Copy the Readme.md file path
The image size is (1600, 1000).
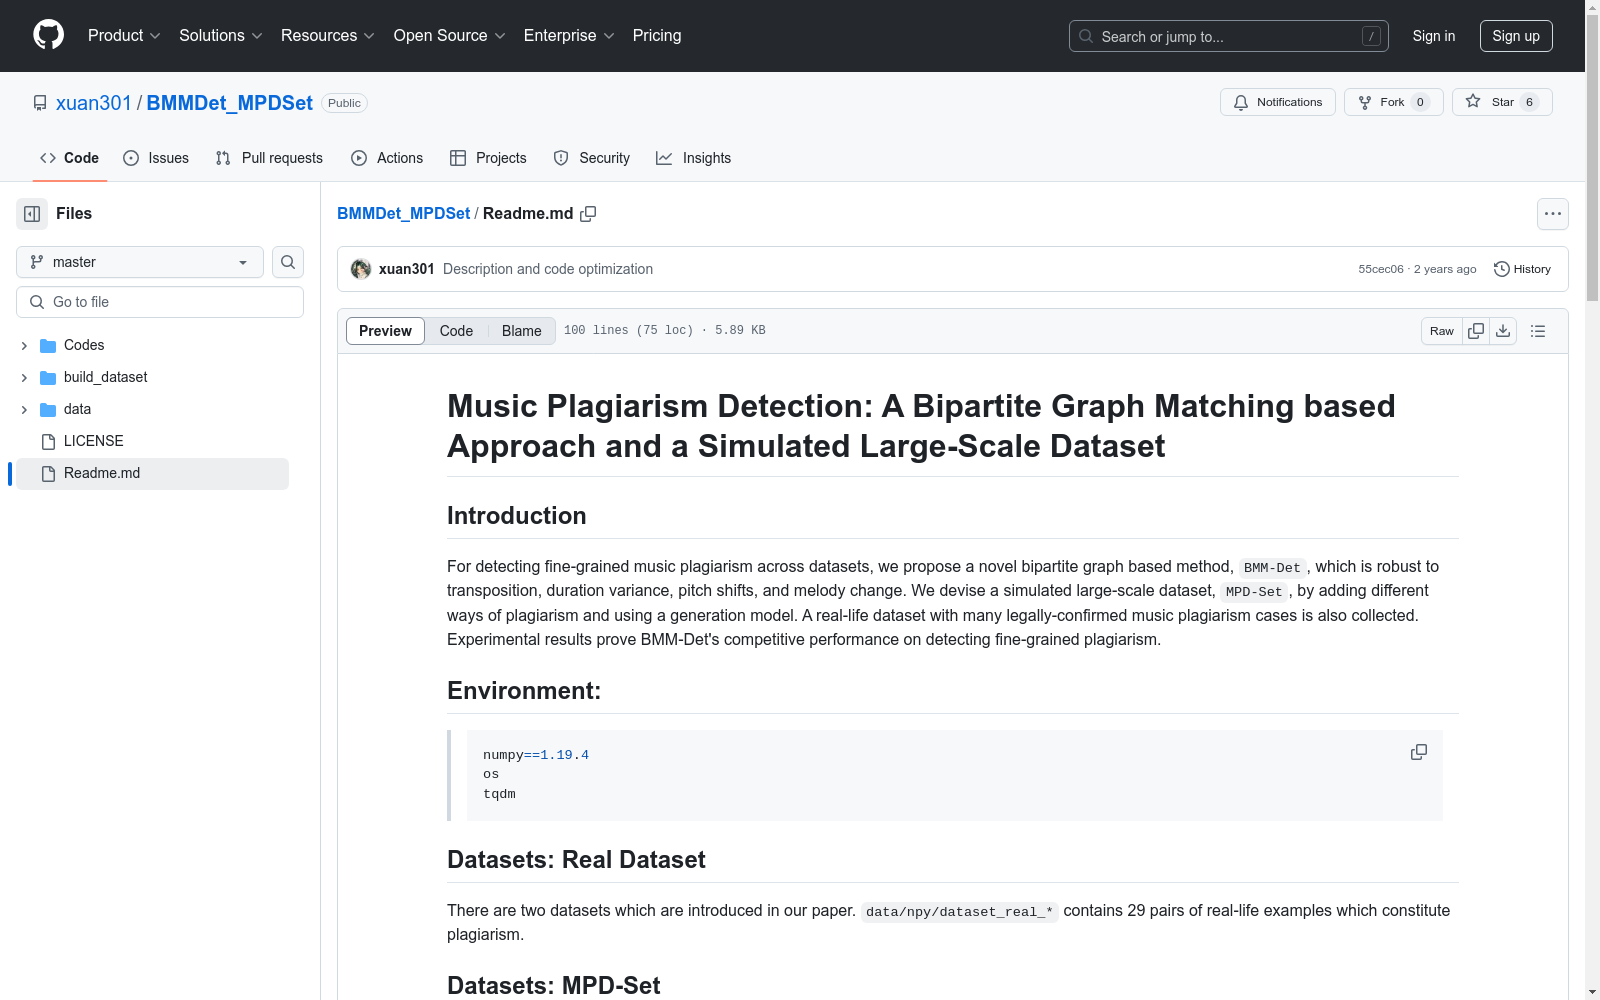pos(588,214)
